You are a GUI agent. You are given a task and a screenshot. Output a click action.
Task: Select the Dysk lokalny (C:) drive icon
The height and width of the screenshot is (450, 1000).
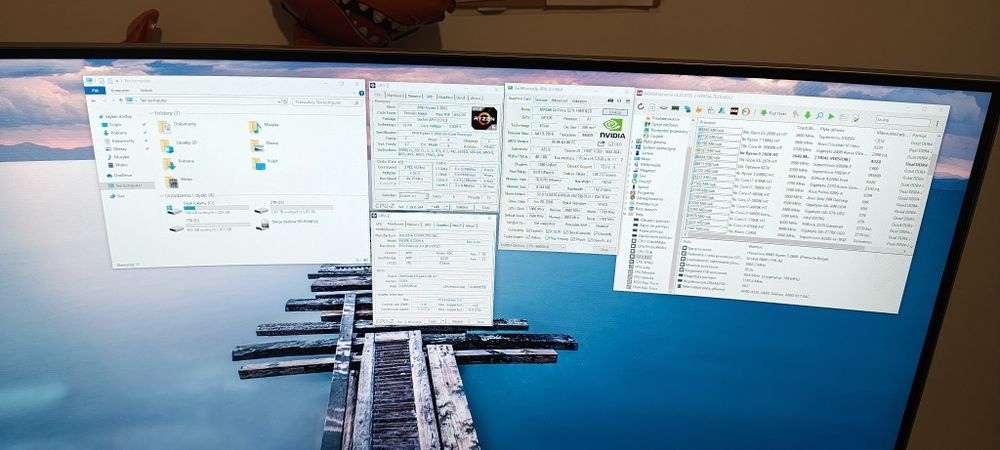(x=174, y=209)
